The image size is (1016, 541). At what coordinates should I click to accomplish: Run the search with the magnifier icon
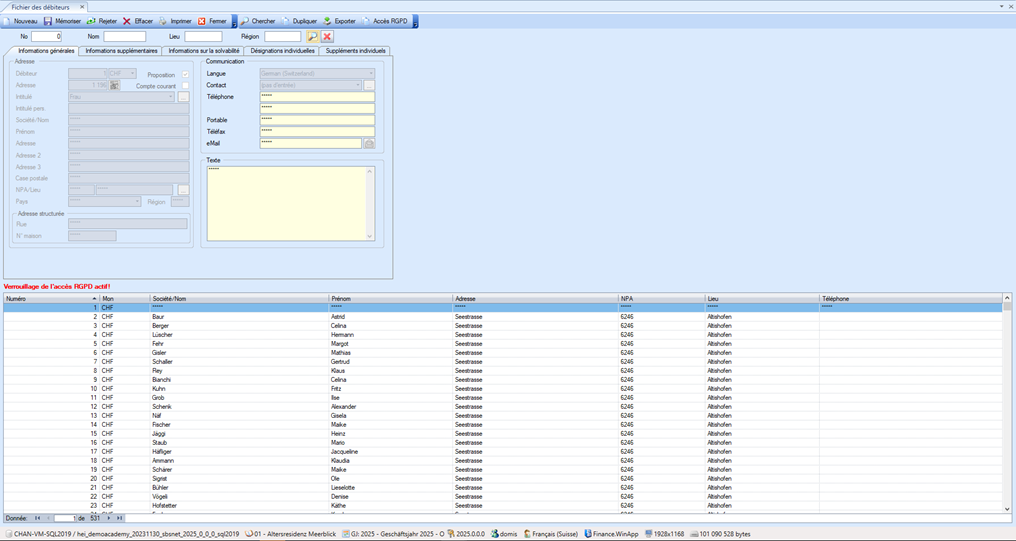pos(312,37)
